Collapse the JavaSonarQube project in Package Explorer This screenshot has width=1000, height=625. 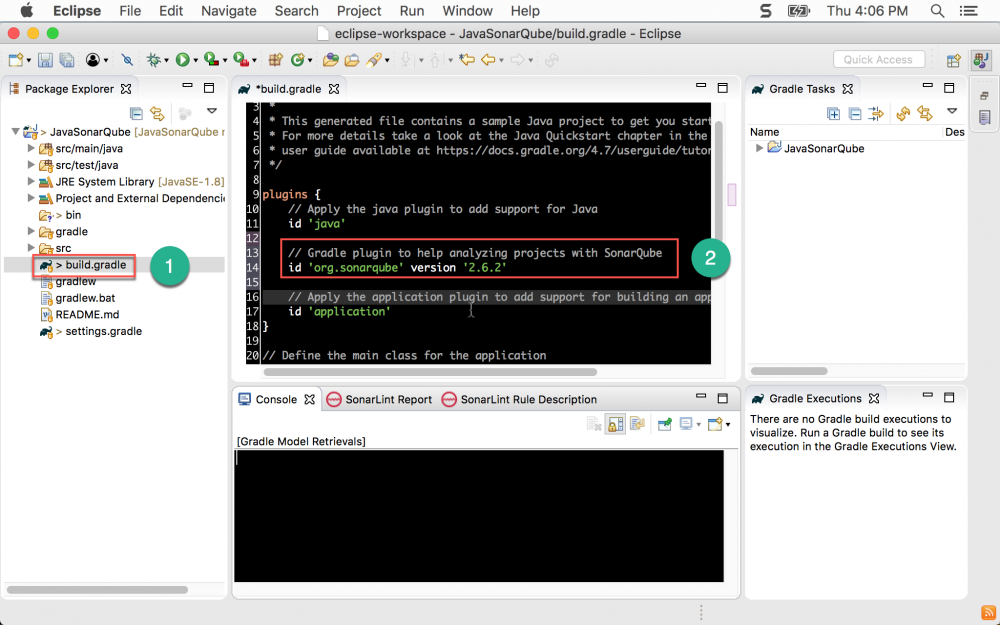(15, 132)
